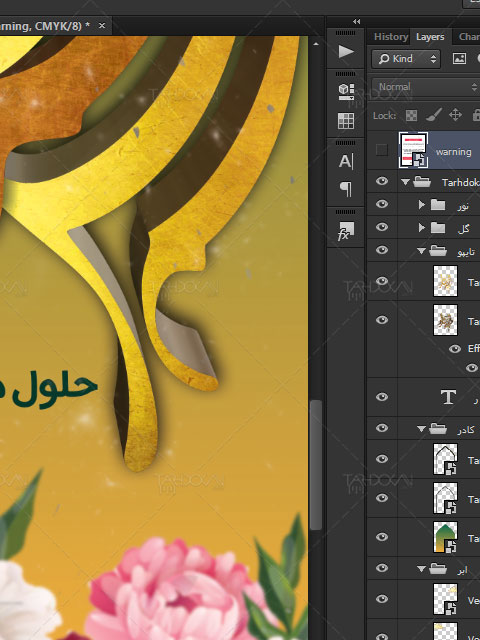
Task: Open the Actions panel play icon
Action: (346, 51)
